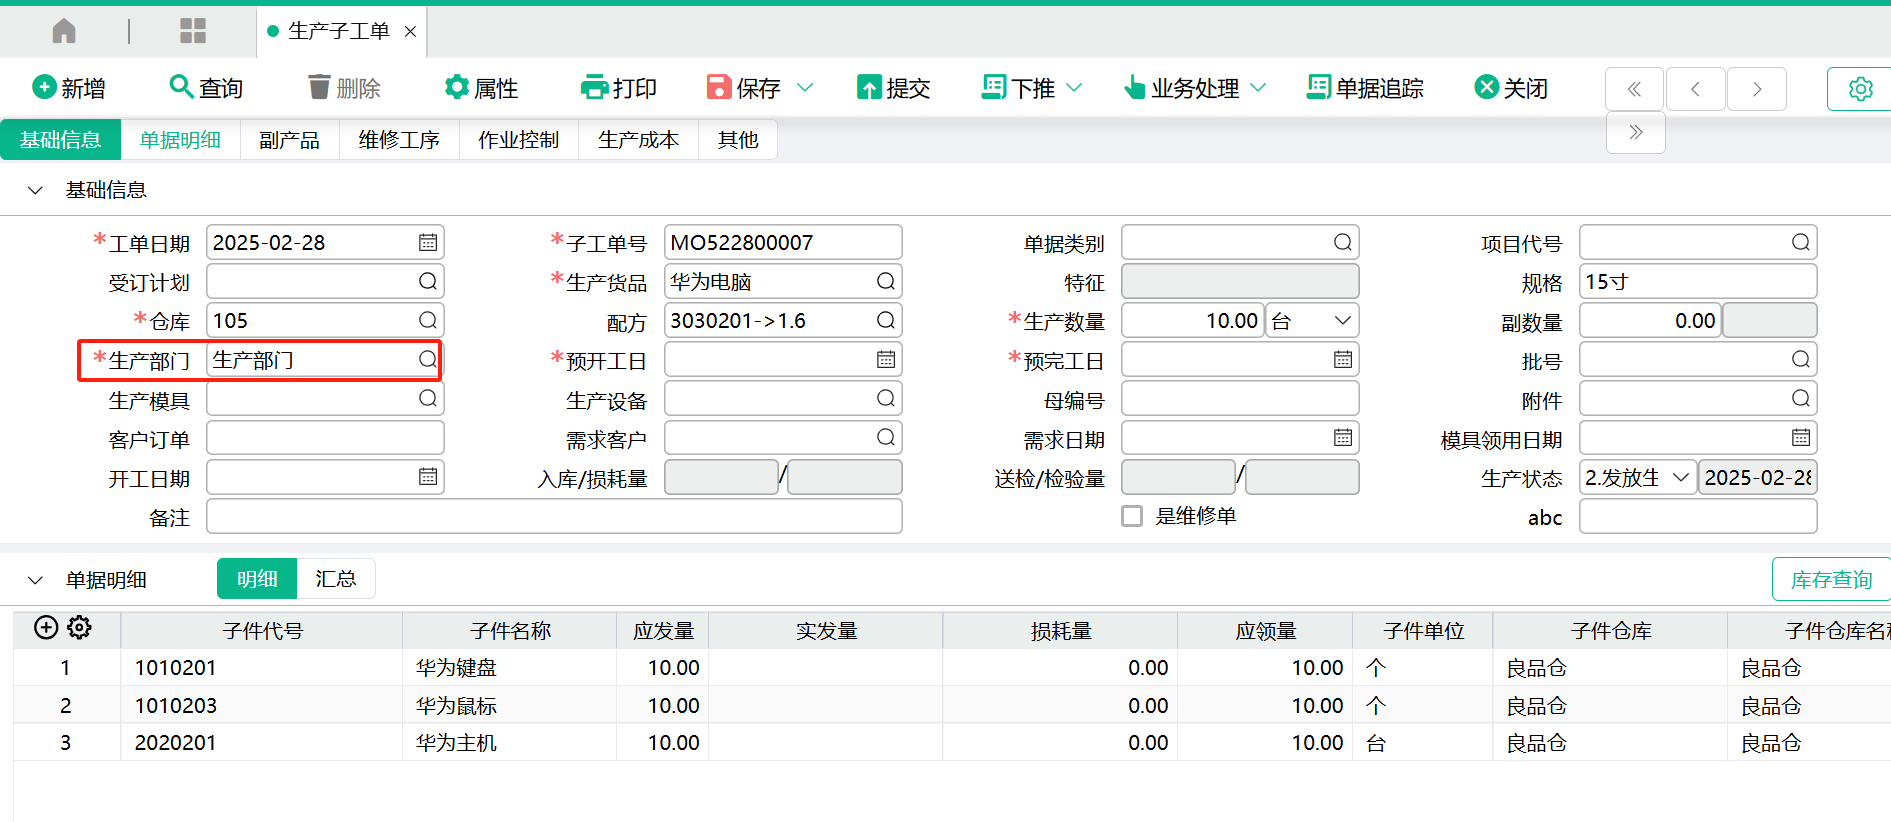Open the 批号 lookup icon

tap(1801, 359)
